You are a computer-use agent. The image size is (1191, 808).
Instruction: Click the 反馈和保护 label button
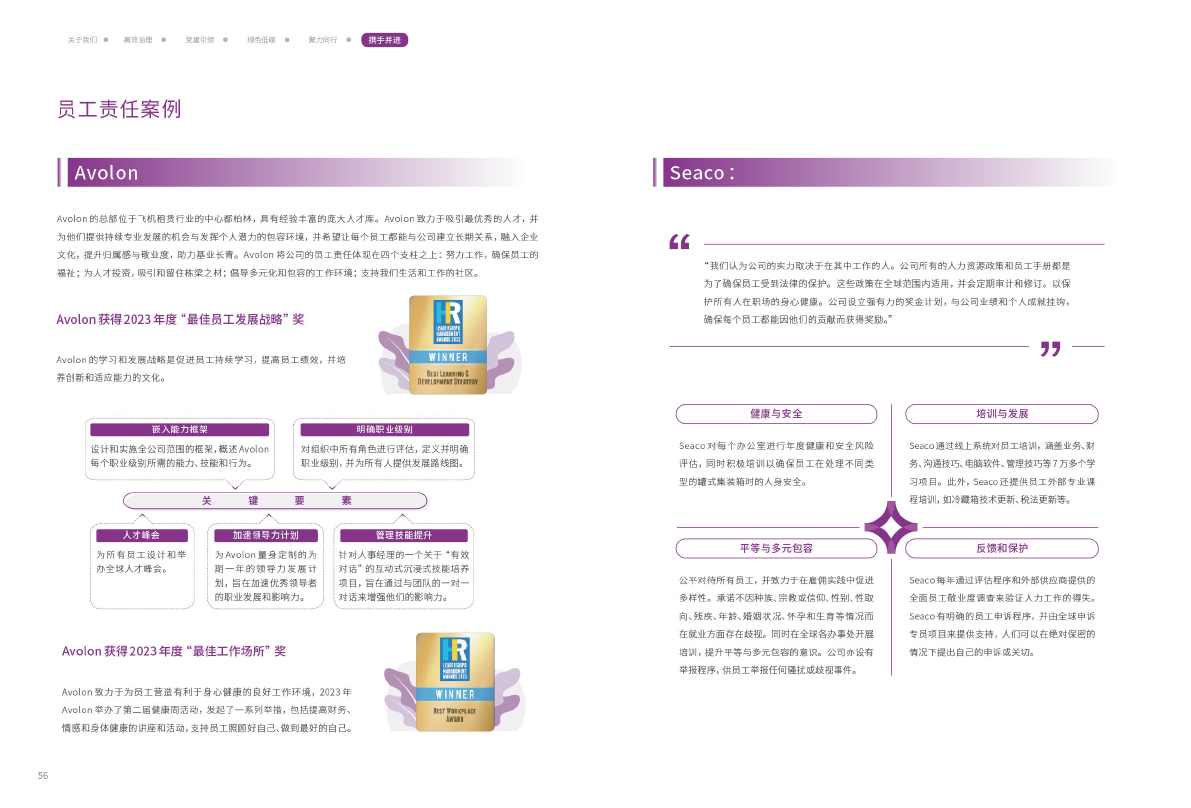[1001, 548]
